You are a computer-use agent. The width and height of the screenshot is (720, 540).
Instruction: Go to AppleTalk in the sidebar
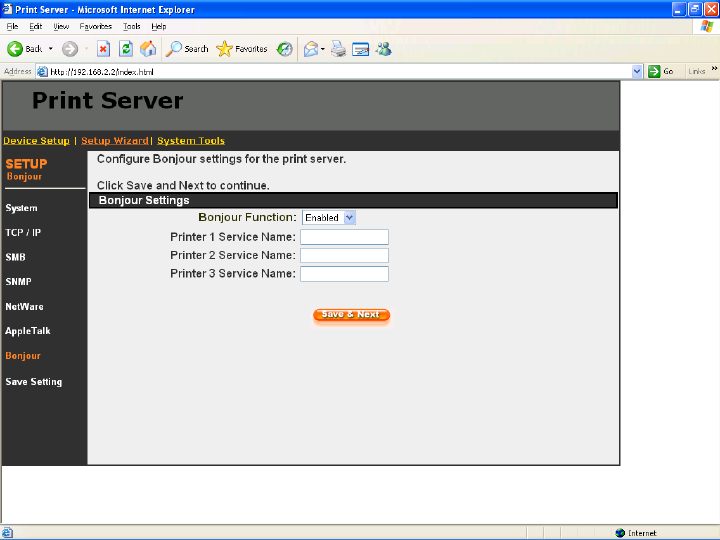click(28, 331)
